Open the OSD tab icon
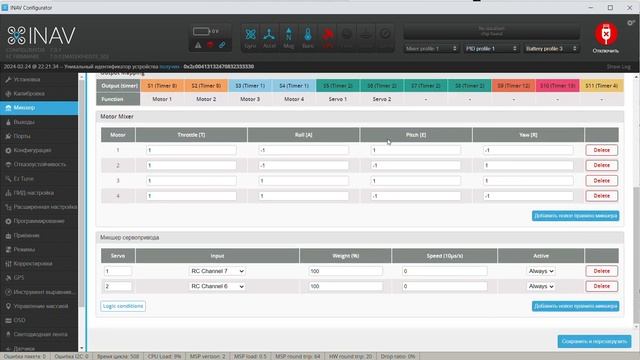Image resolution: width=640 pixels, height=360 pixels. (8, 320)
